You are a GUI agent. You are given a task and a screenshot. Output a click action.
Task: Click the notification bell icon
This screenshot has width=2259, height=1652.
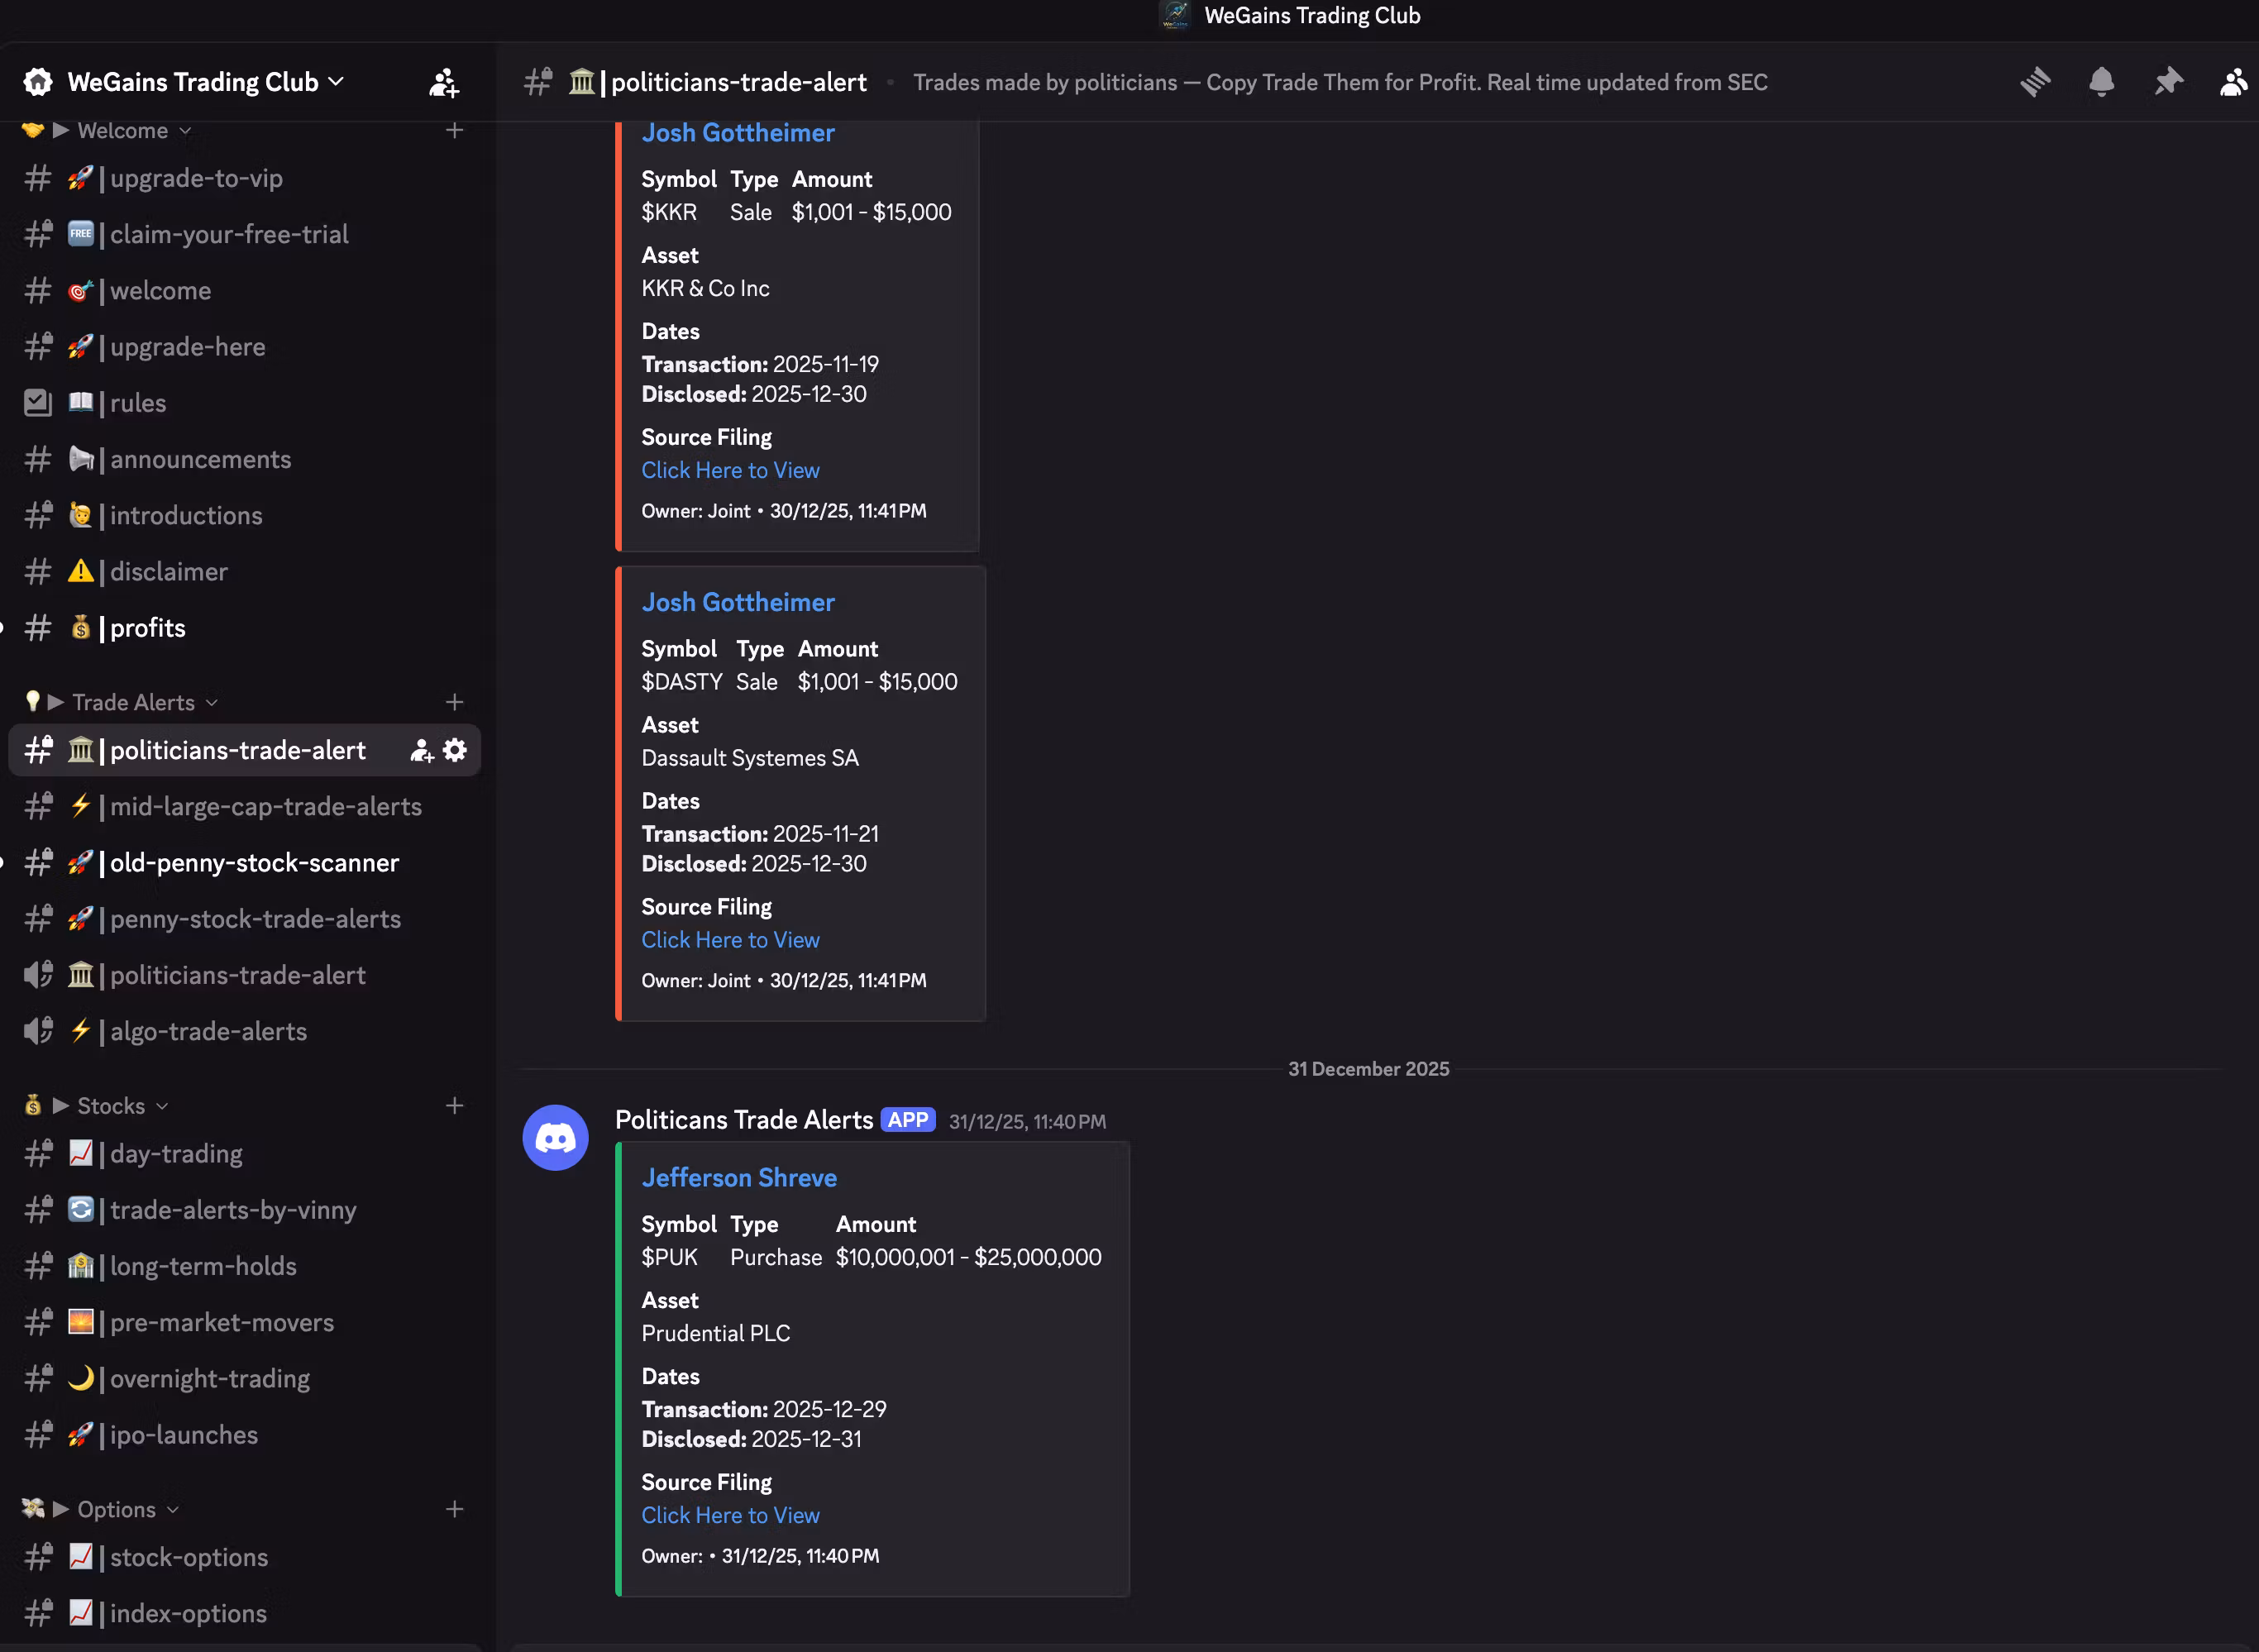2101,82
